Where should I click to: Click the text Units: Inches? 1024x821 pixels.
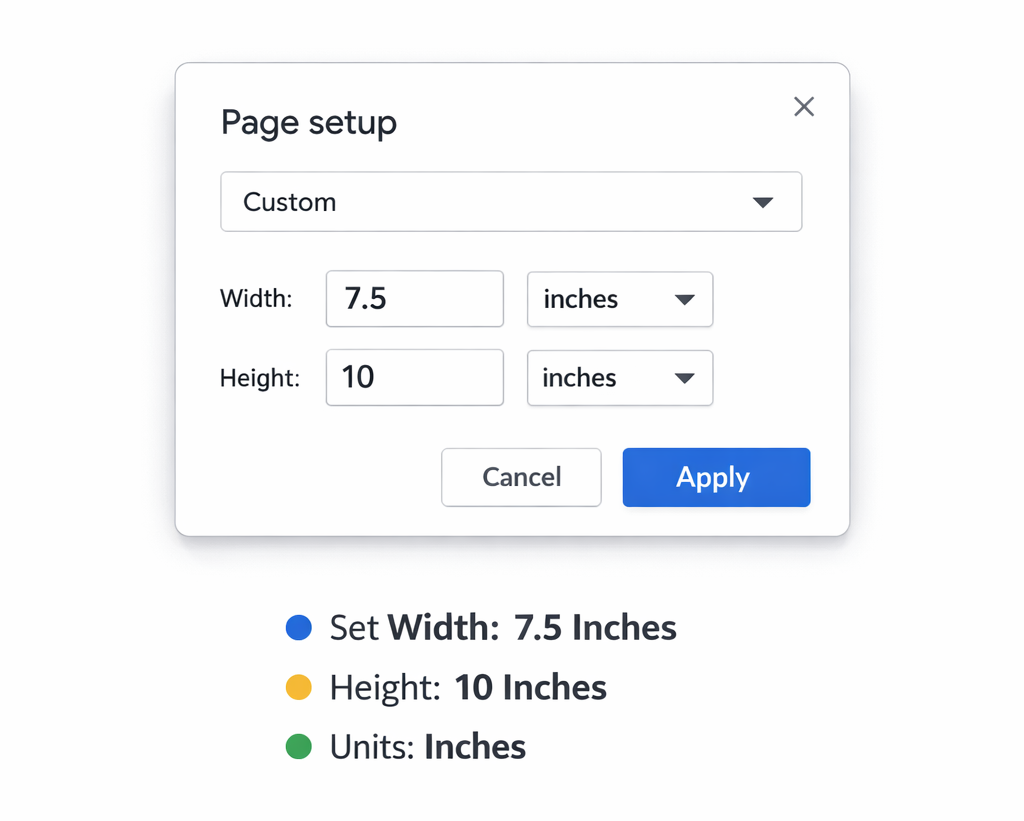click(x=427, y=746)
